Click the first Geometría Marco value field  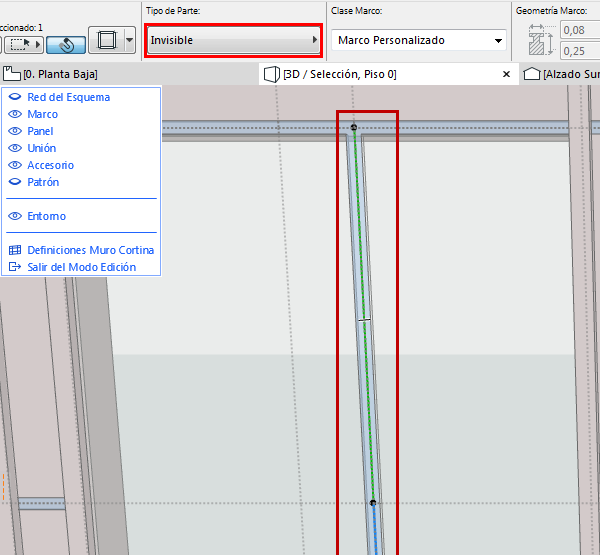(x=580, y=32)
